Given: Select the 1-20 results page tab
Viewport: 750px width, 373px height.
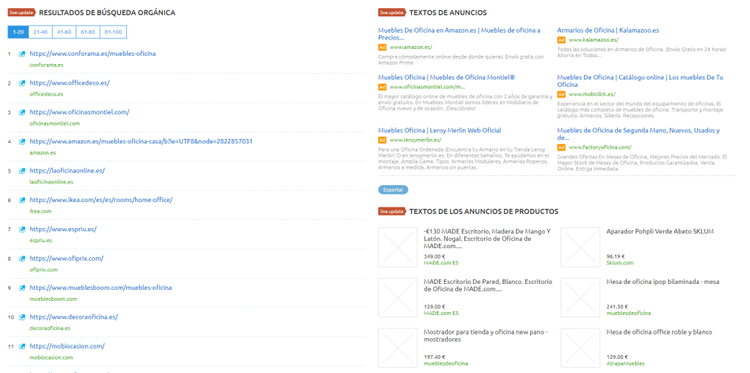Looking at the screenshot, I should tap(19, 32).
